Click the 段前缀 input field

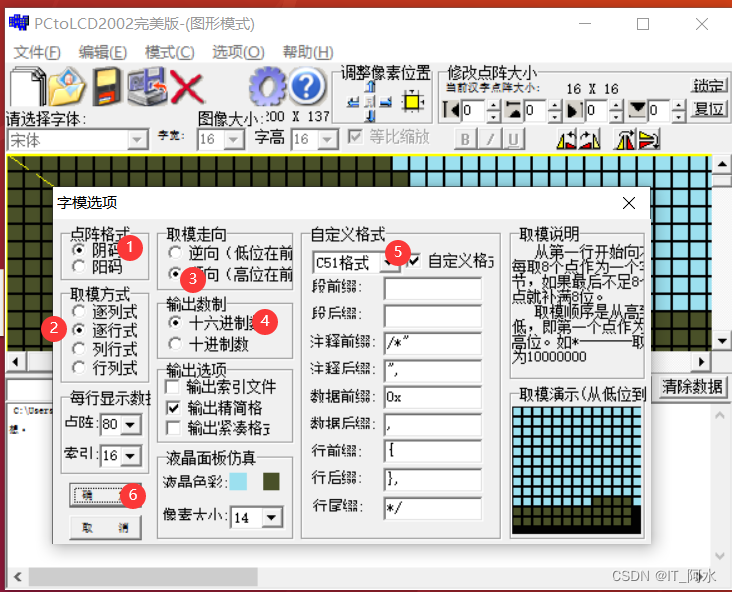click(x=433, y=288)
